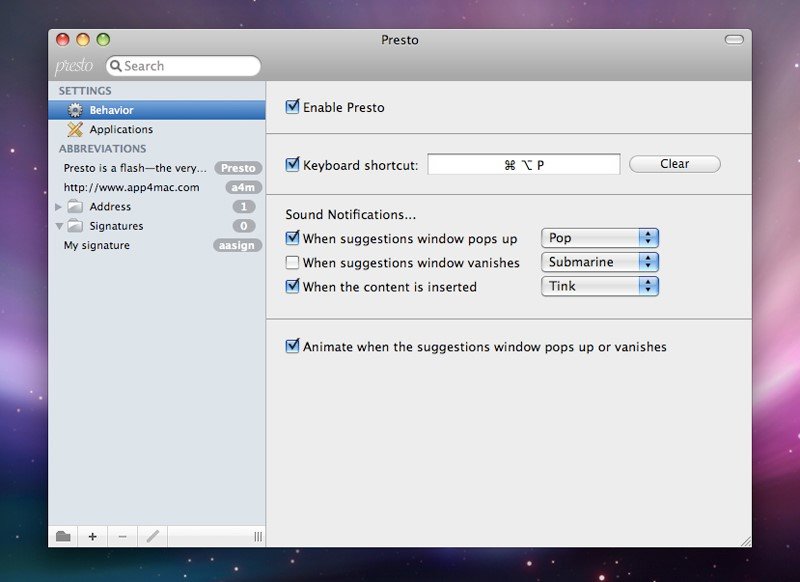
Task: Check 'When suggestions window vanishes'
Action: (292, 262)
